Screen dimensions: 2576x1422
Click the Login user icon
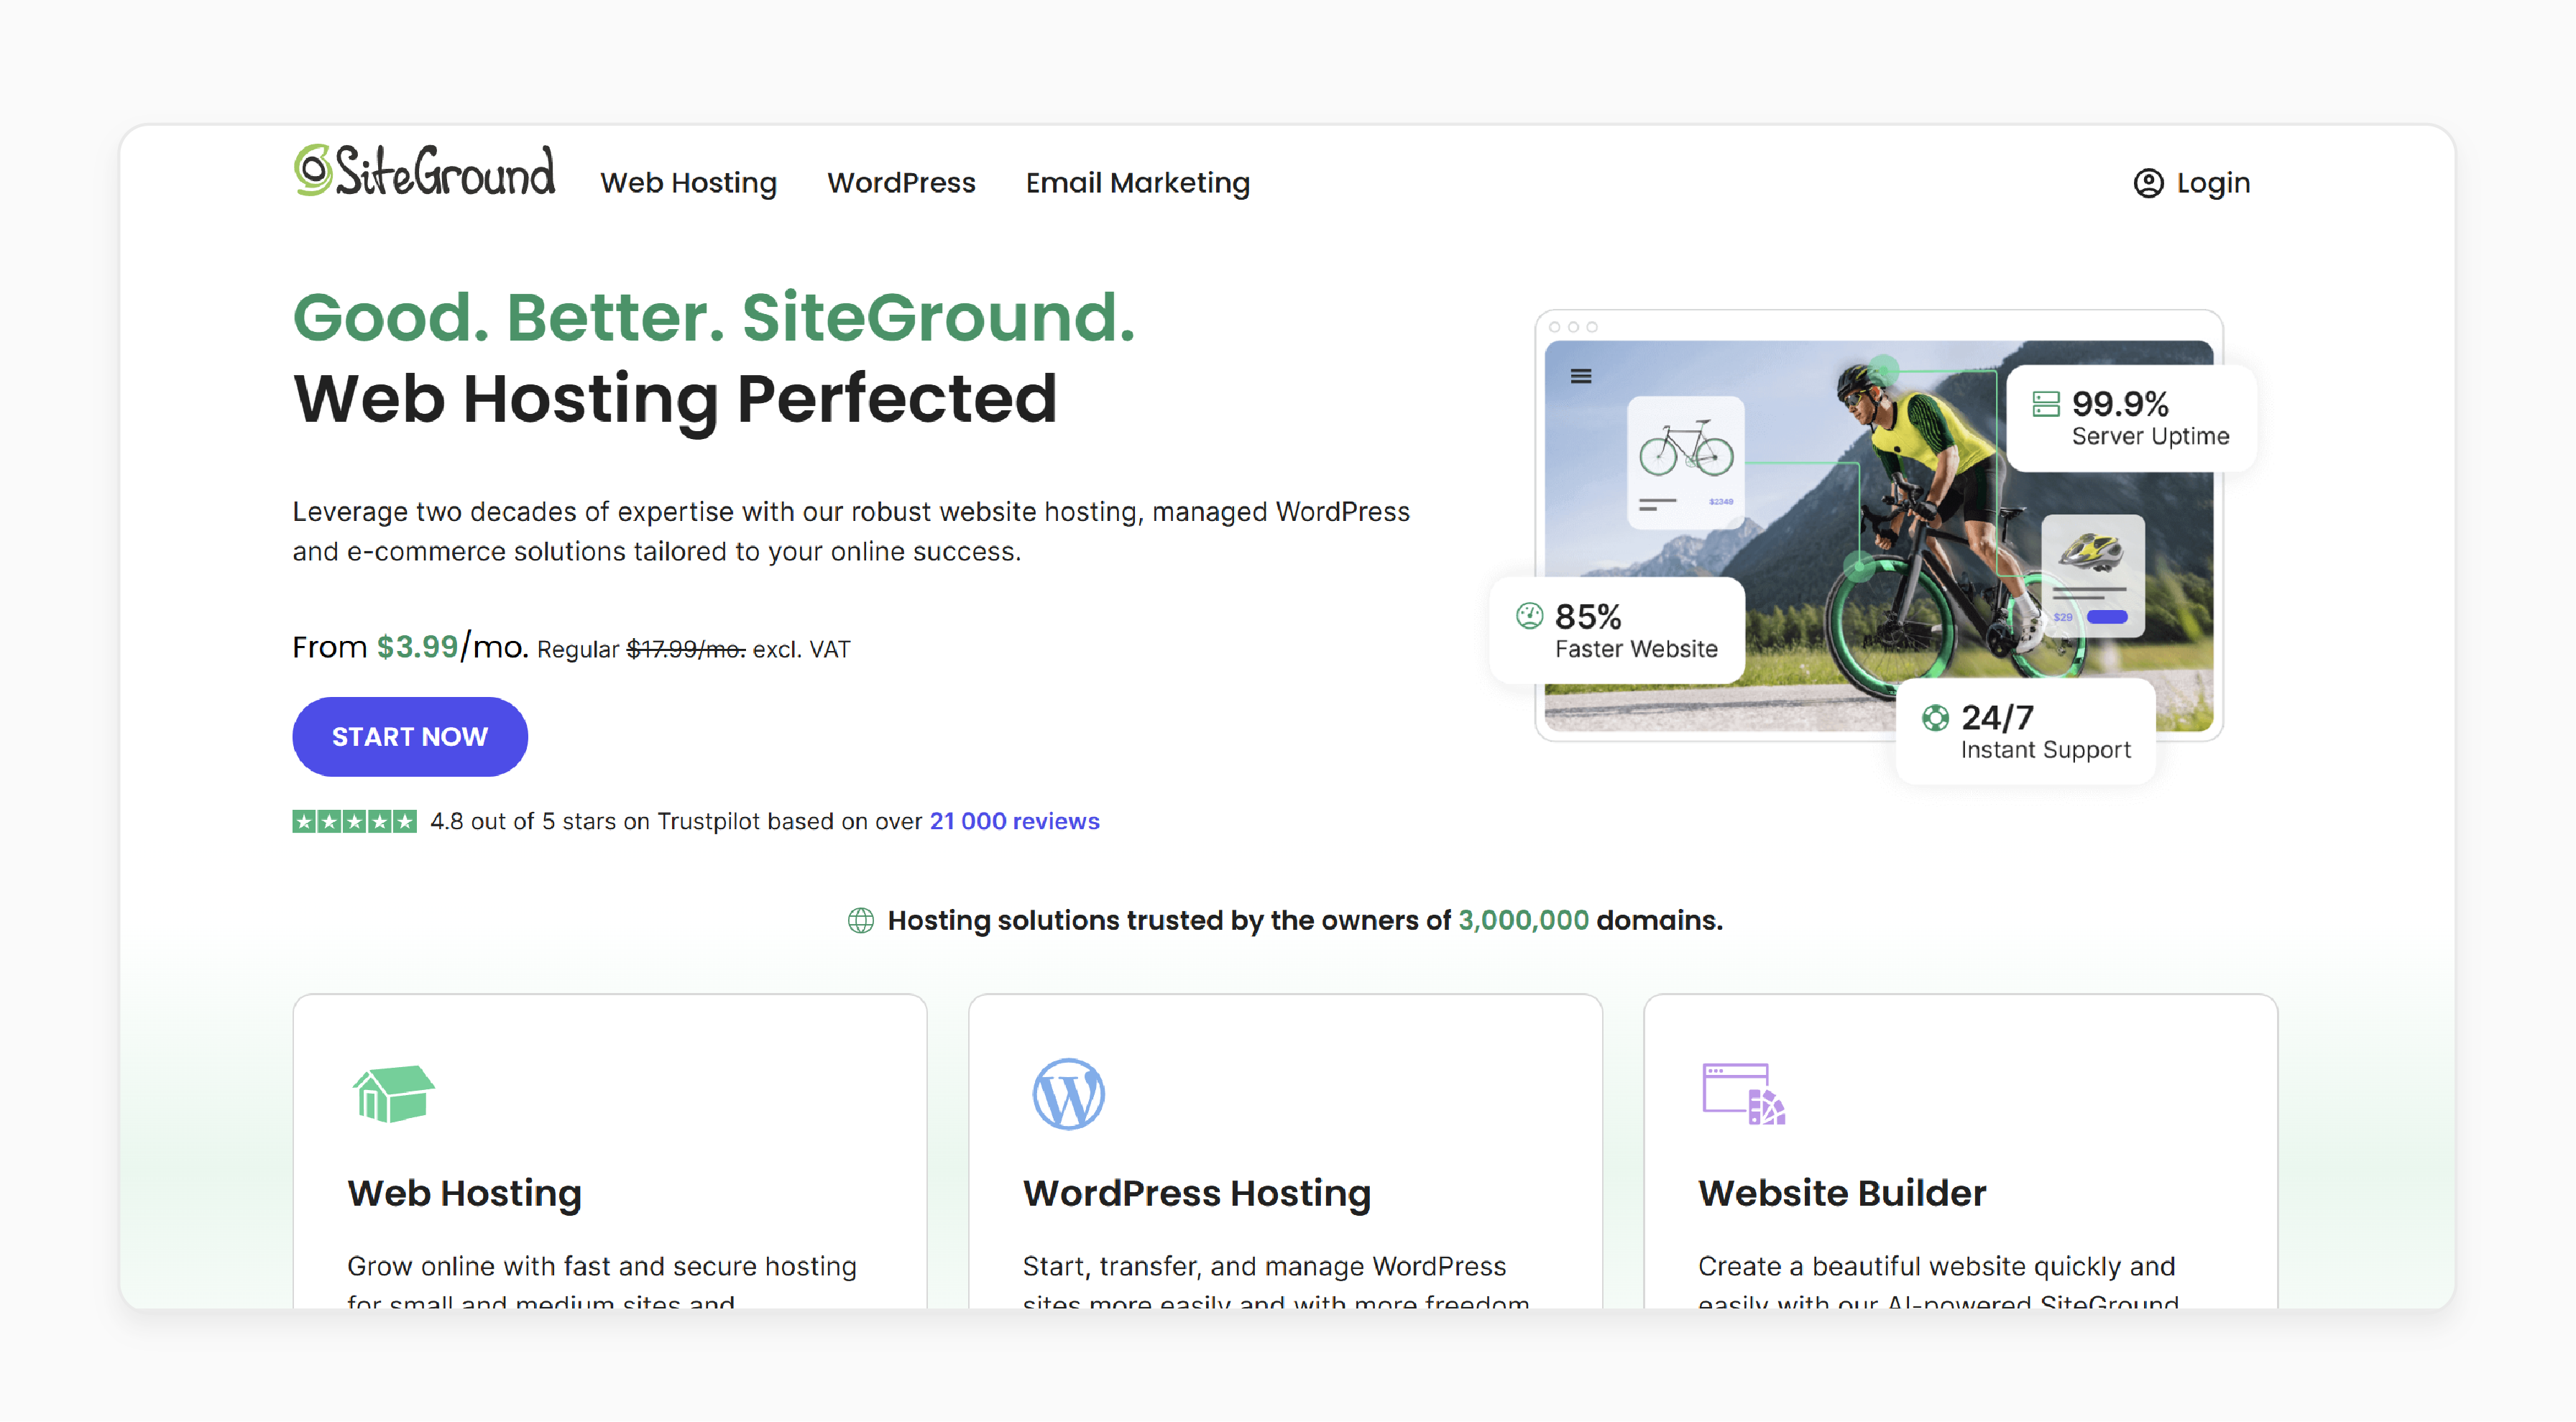click(x=2148, y=183)
